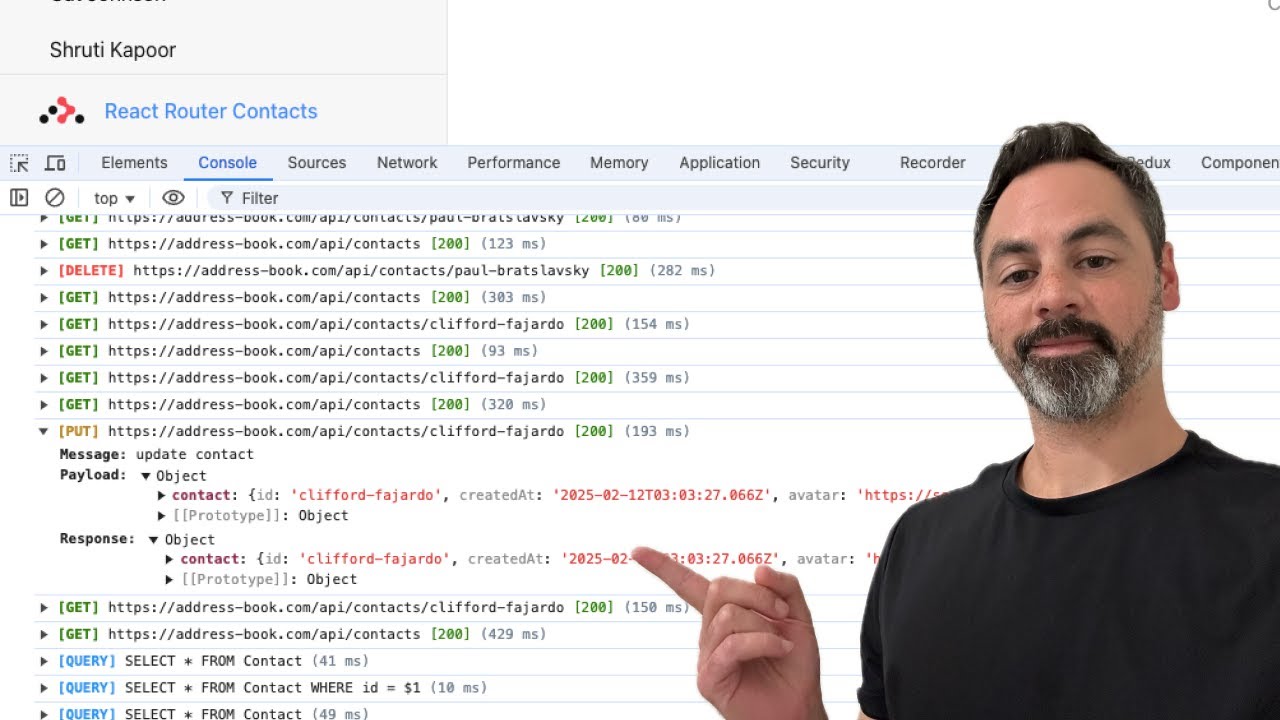Switch to the Memory tab

619,163
